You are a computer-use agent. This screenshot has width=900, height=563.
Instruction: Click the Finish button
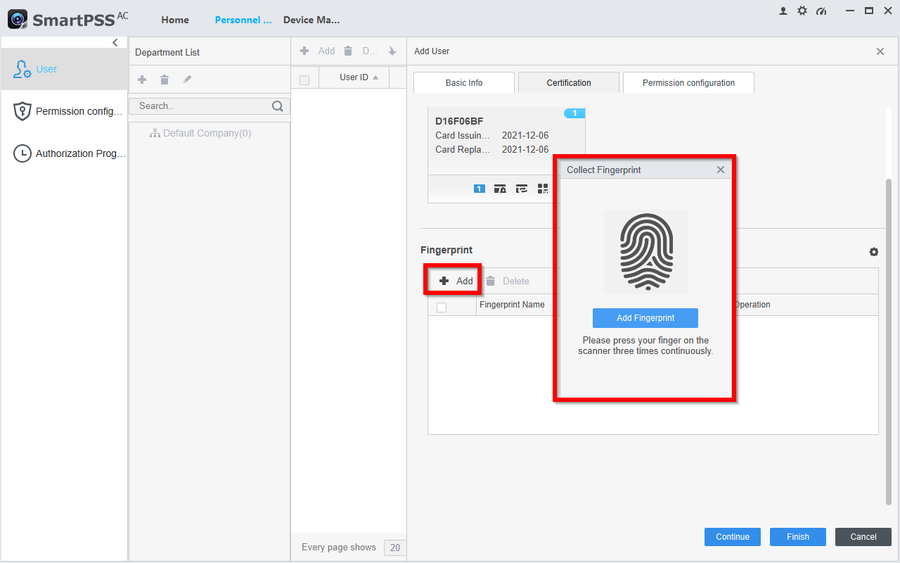pyautogui.click(x=797, y=537)
